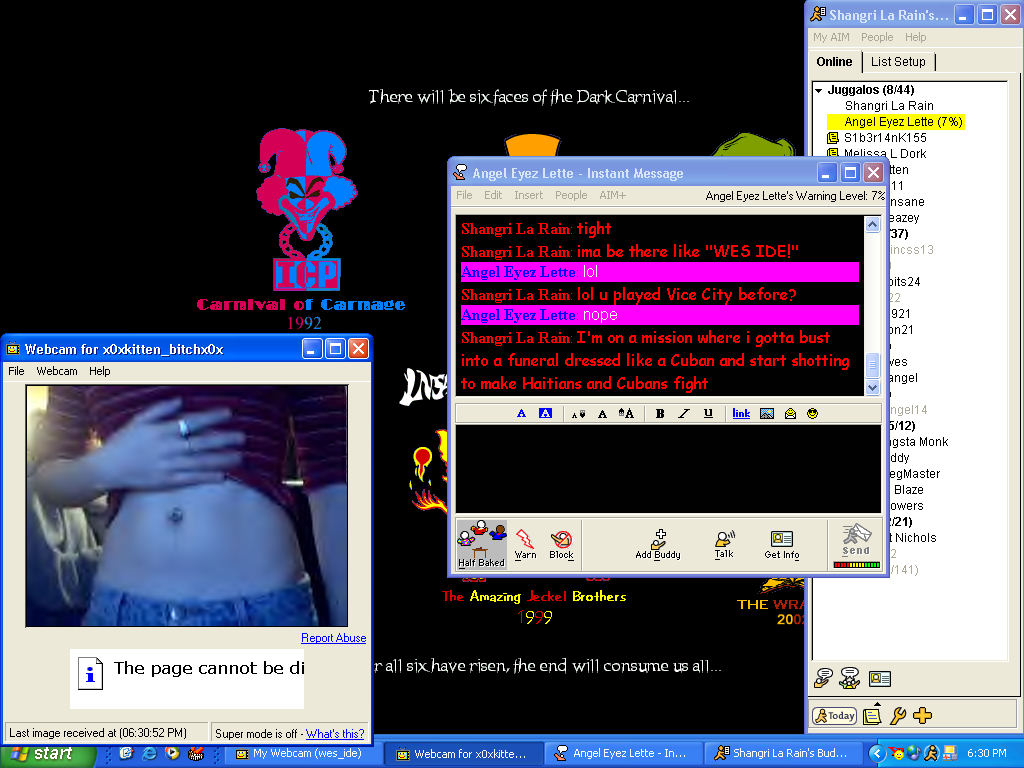Collapse the Juggalos buddy group
The width and height of the screenshot is (1024, 768).
pos(819,90)
